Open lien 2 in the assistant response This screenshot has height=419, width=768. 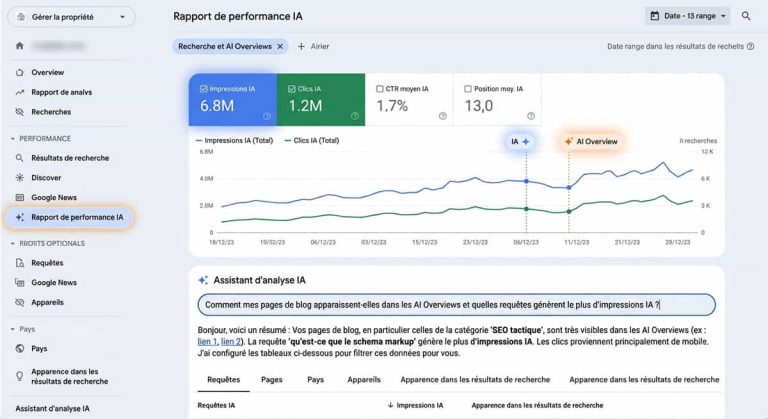[231, 342]
